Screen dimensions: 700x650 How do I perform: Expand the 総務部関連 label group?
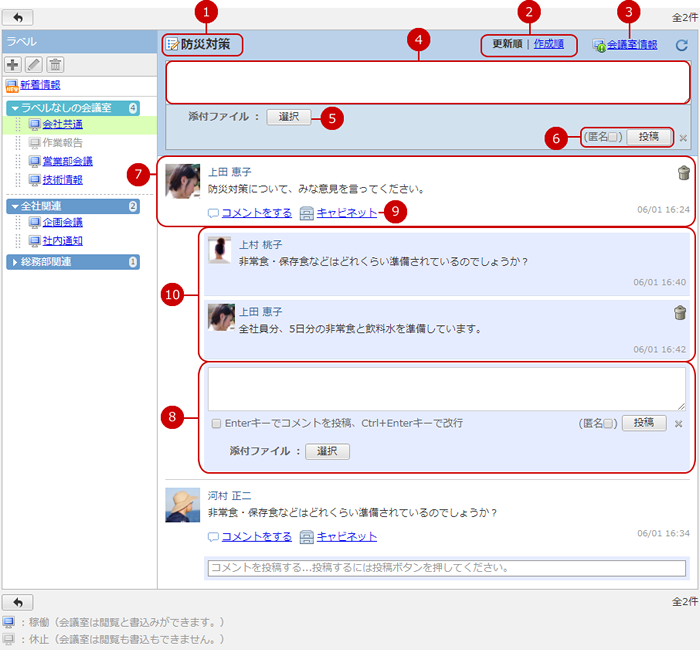click(14, 262)
